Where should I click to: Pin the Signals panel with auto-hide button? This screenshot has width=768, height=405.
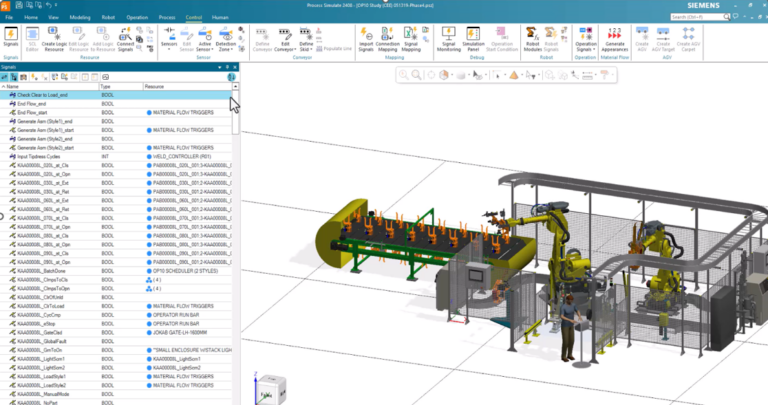(226, 66)
